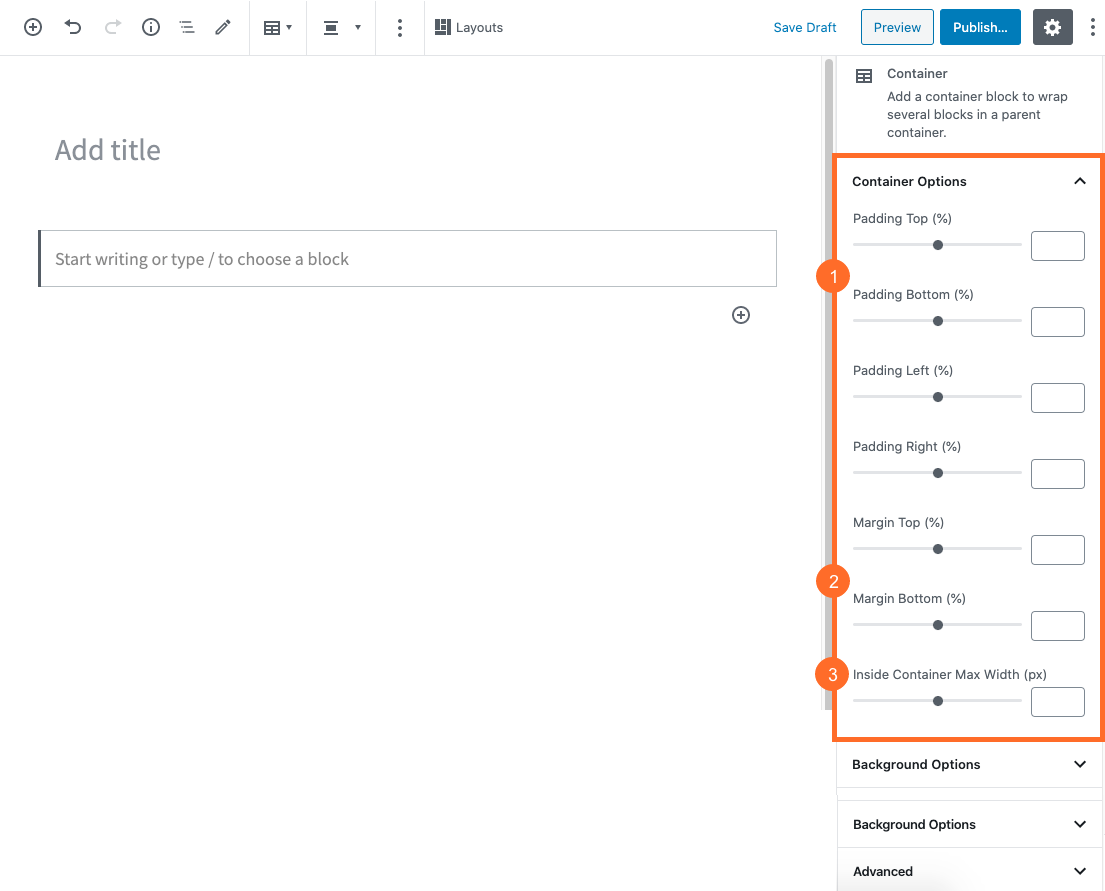Open the change alignment dropdown
This screenshot has height=891, width=1105.
pyautogui.click(x=341, y=28)
